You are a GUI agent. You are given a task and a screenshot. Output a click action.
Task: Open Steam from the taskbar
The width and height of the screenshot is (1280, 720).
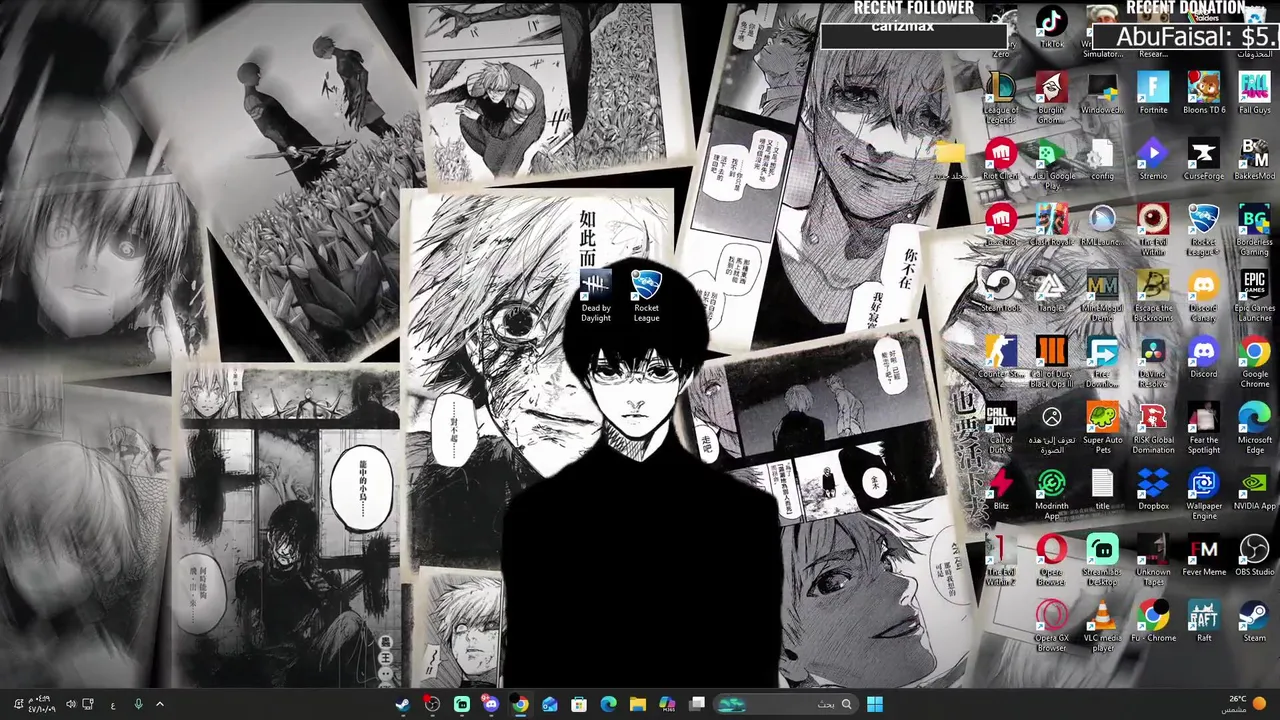tap(402, 704)
